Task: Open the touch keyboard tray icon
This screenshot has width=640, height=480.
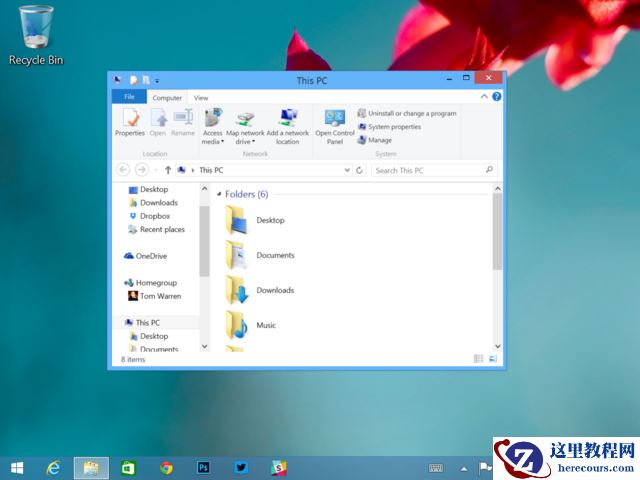Action: click(436, 468)
